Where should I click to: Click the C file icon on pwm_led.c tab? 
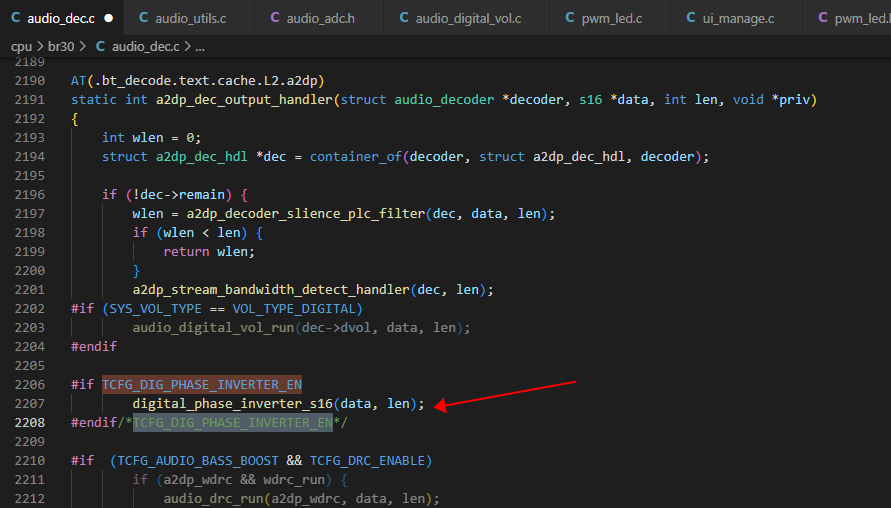pos(570,18)
